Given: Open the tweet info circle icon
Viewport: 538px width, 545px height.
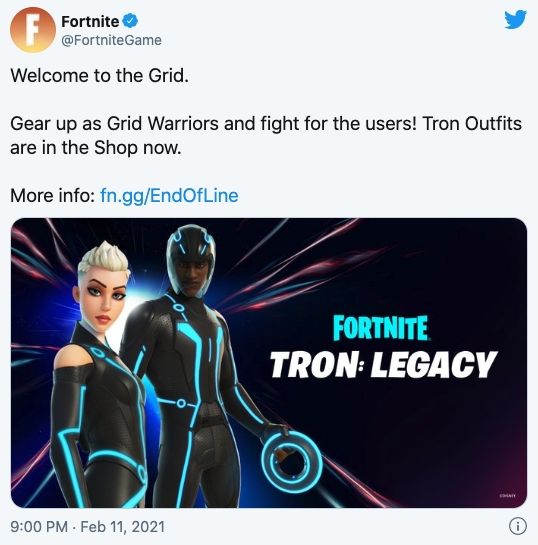Looking at the screenshot, I should (518, 526).
